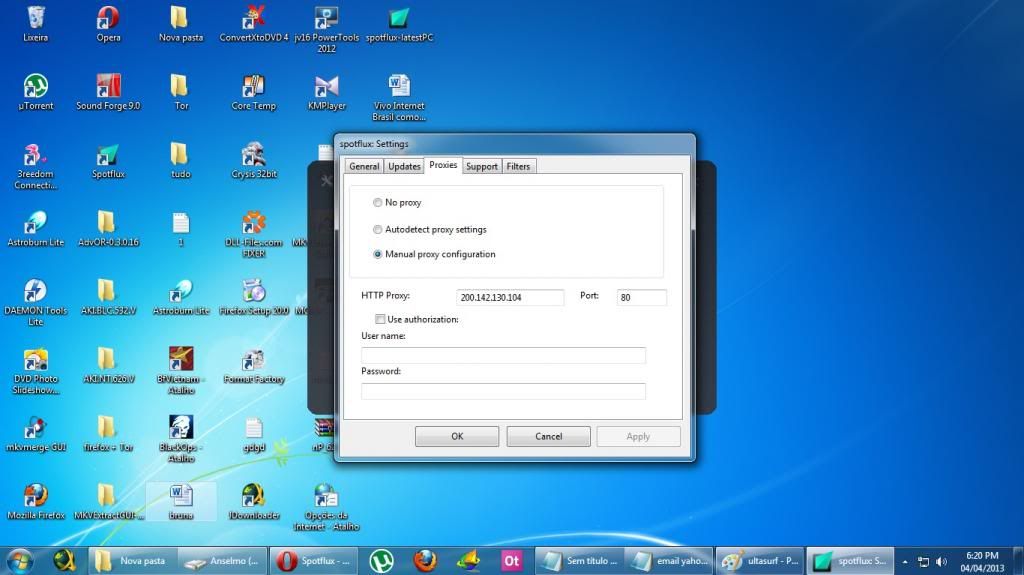Screen dimensions: 1024x575
Task: Confirm settings with the OK button
Action: 457,436
